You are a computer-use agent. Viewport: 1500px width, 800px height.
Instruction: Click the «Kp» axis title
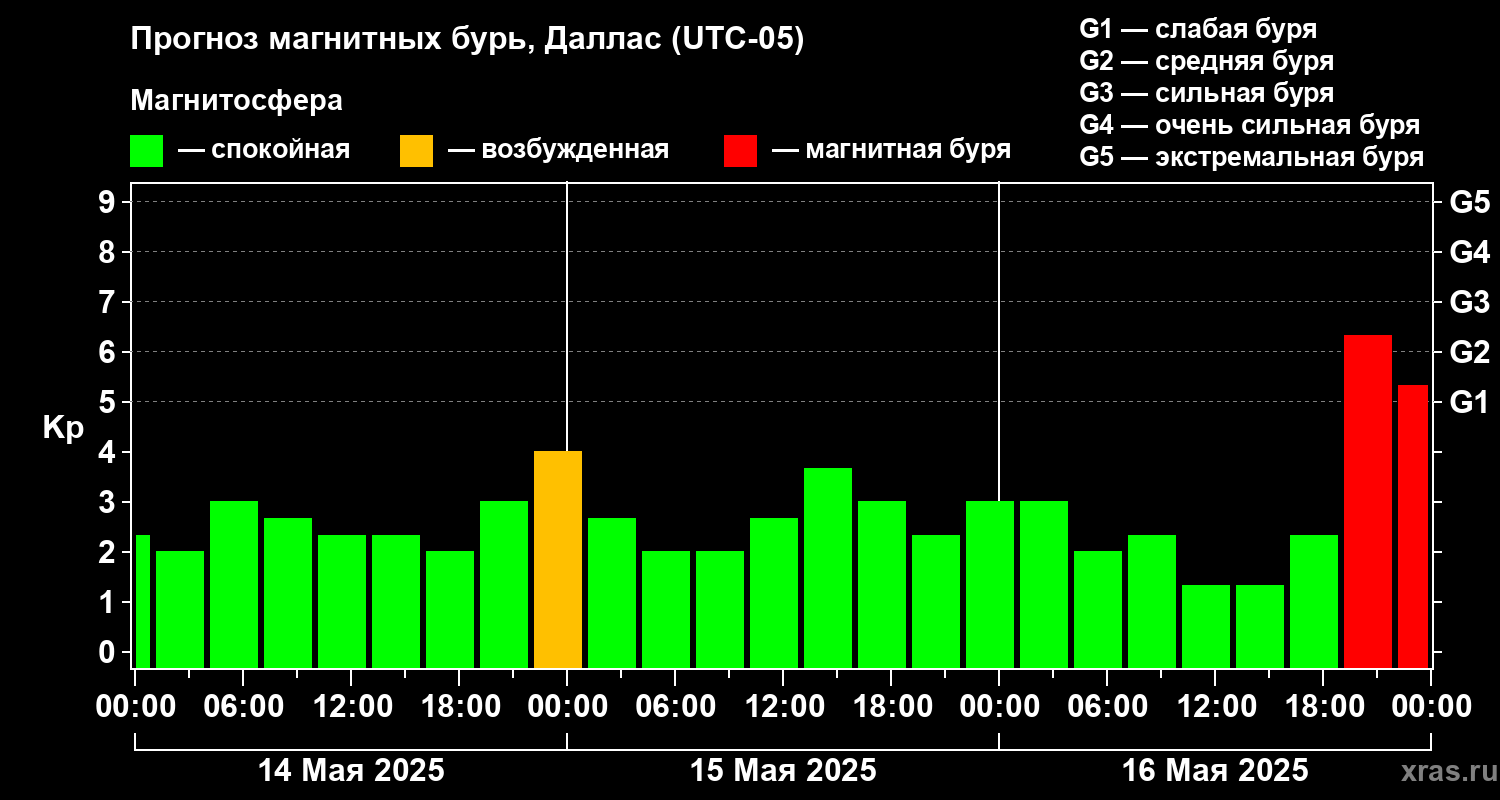tap(63, 428)
